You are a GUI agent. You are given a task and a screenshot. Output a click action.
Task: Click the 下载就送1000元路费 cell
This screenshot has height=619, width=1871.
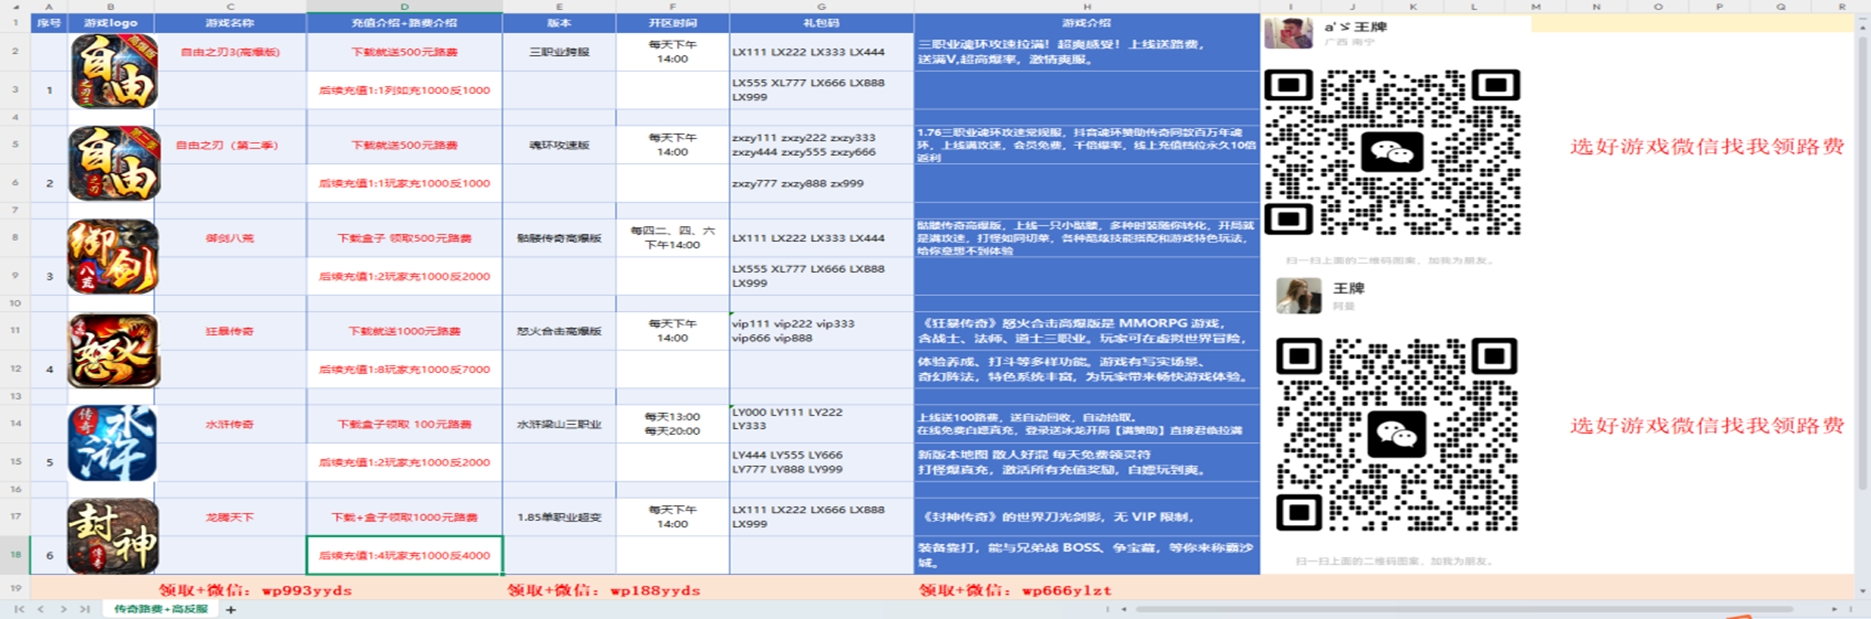tap(404, 331)
